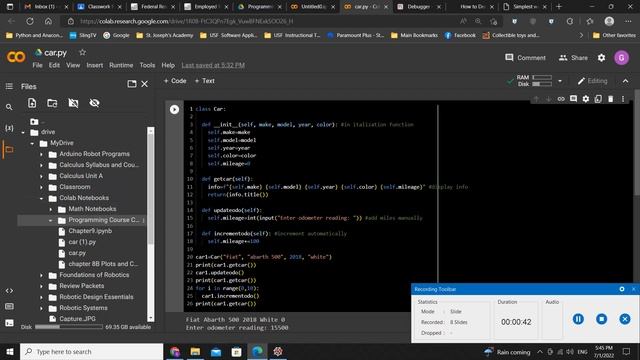Expand Calculus Unit A folder
Viewport: 640px width, 360px height.
point(41,176)
